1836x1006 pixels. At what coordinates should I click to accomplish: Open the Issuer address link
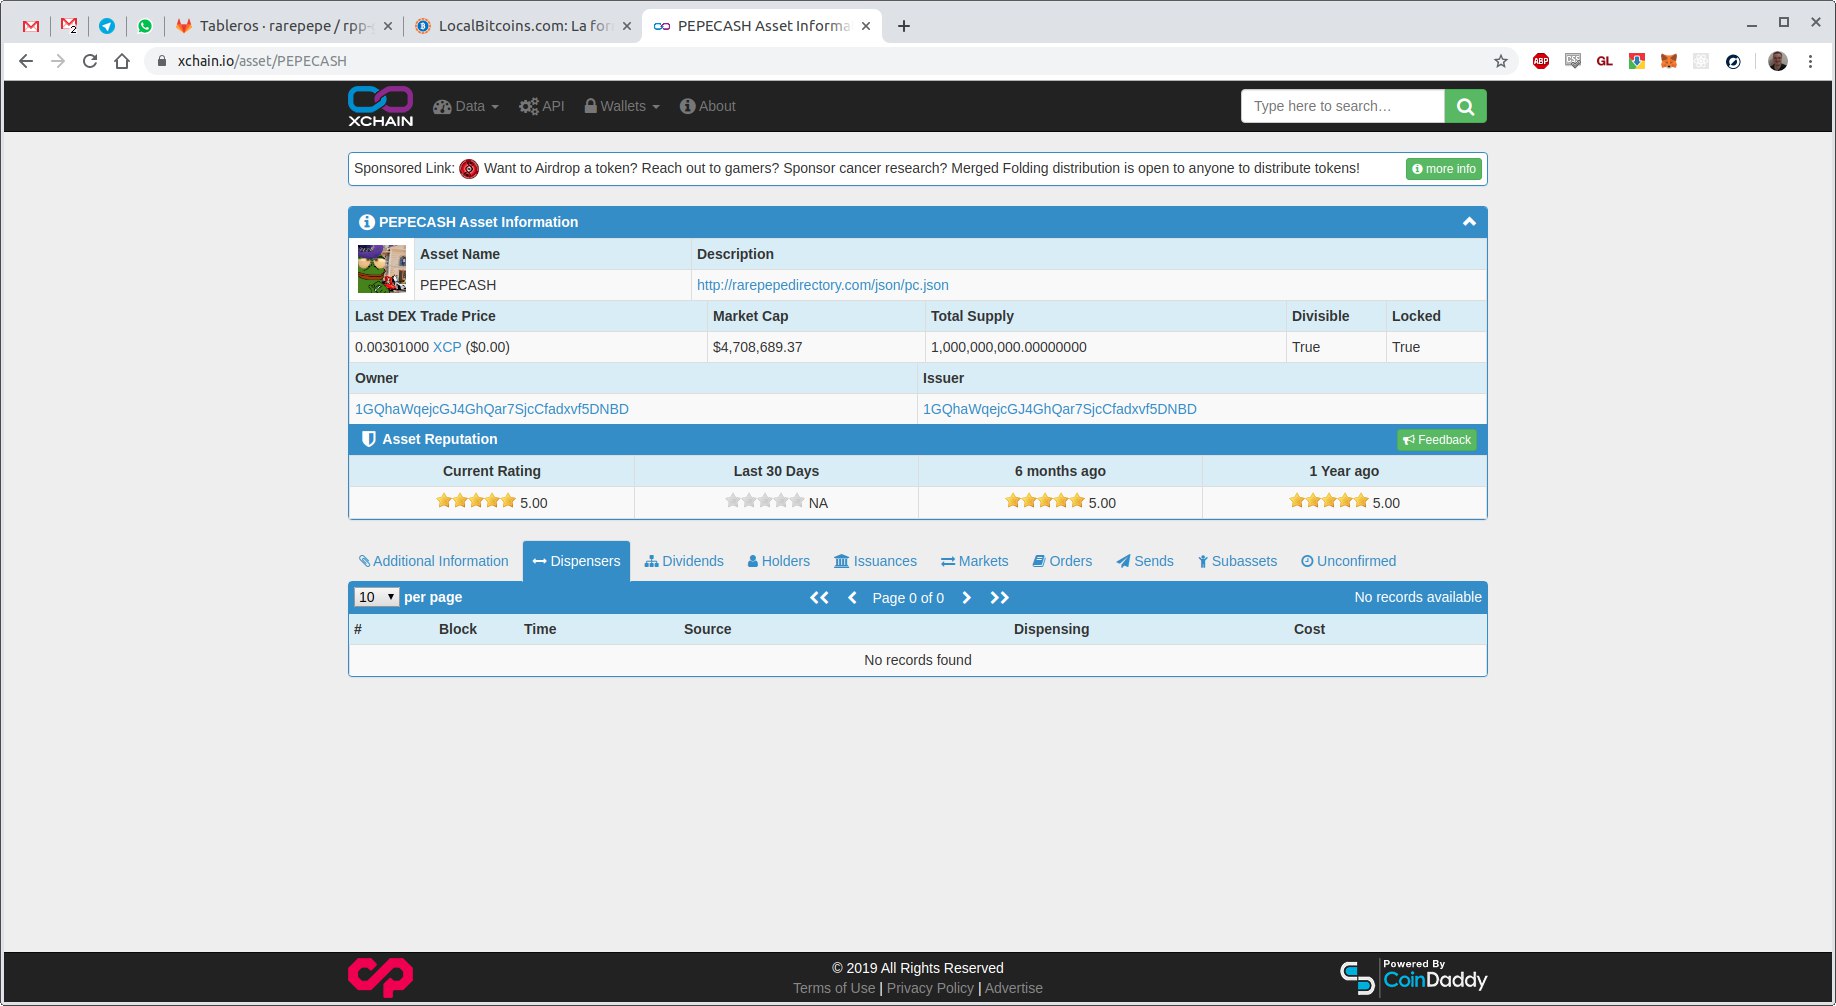tap(1060, 409)
